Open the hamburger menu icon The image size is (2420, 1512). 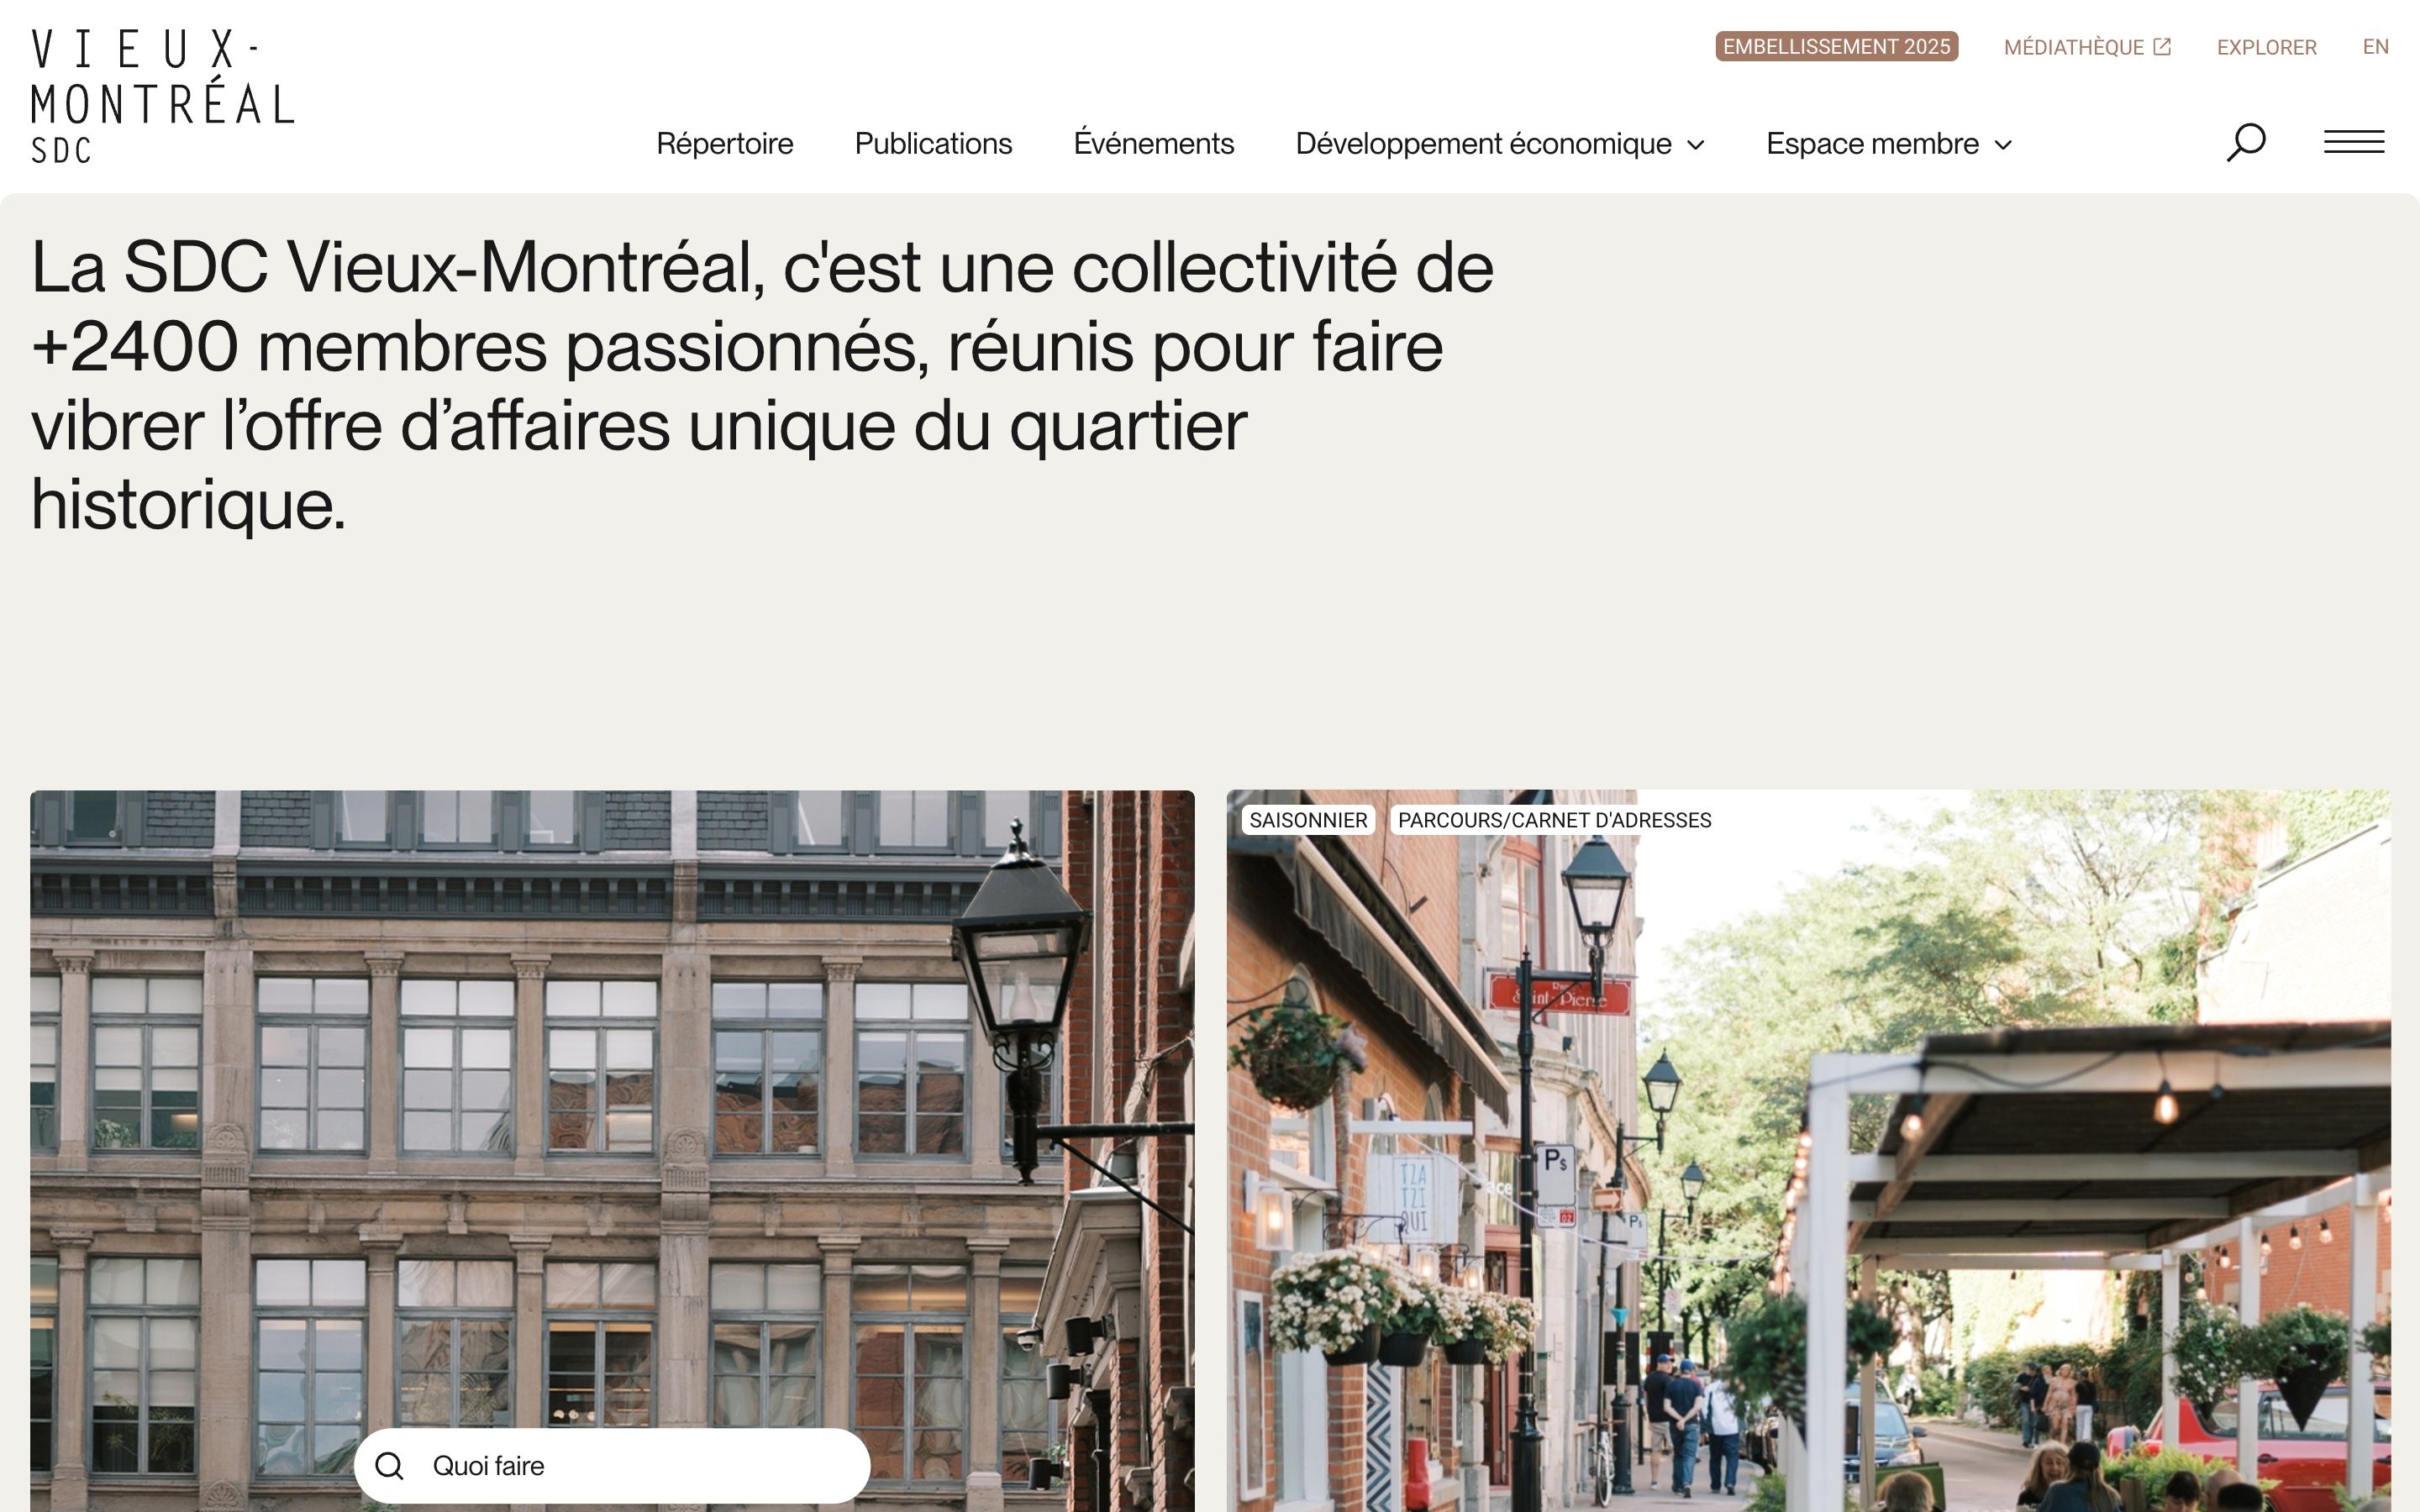2354,142
